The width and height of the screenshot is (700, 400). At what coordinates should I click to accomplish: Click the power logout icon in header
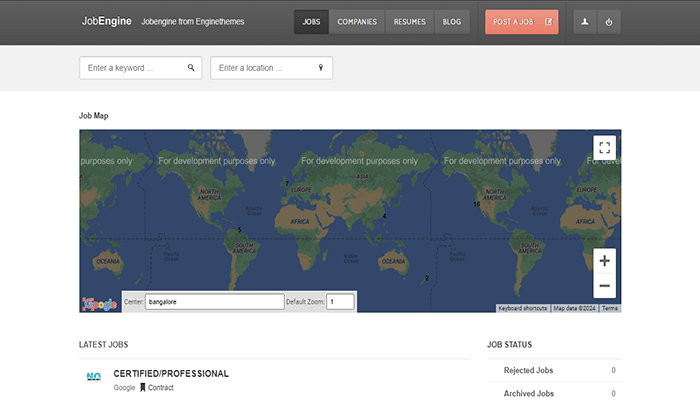pos(608,21)
